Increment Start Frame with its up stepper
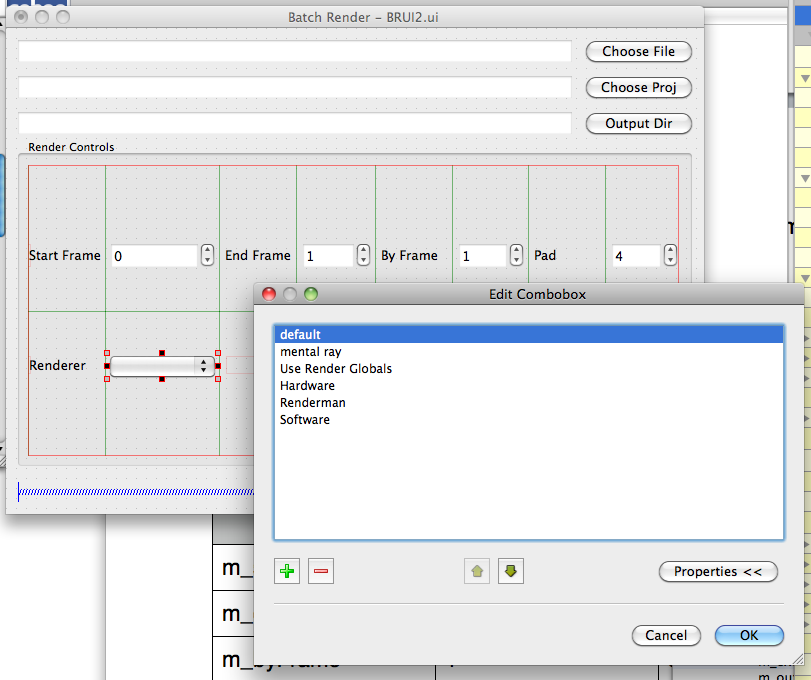Image resolution: width=811 pixels, height=680 pixels. [x=207, y=250]
